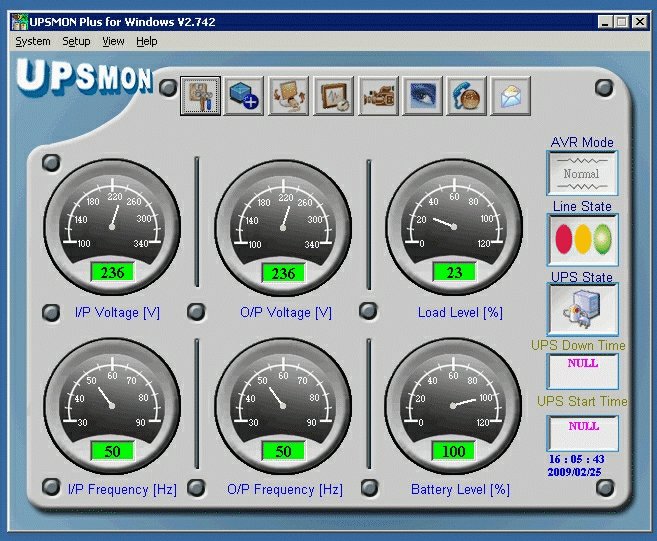Click the O/P Frequency [Hz] label
The height and width of the screenshot is (541, 657).
[285, 489]
